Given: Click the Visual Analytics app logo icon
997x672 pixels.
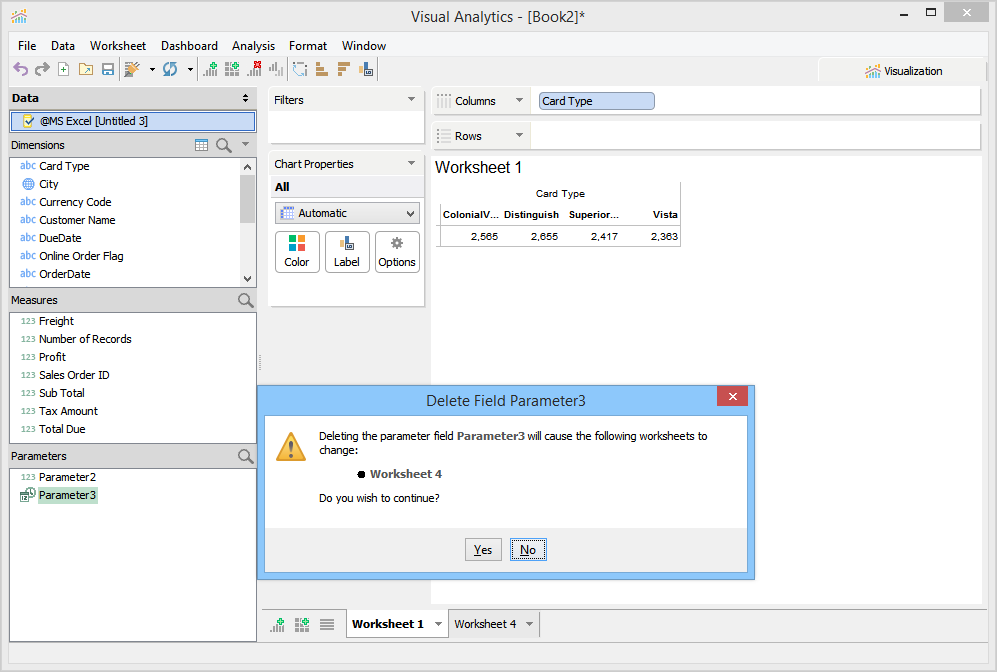Looking at the screenshot, I should pos(20,17).
